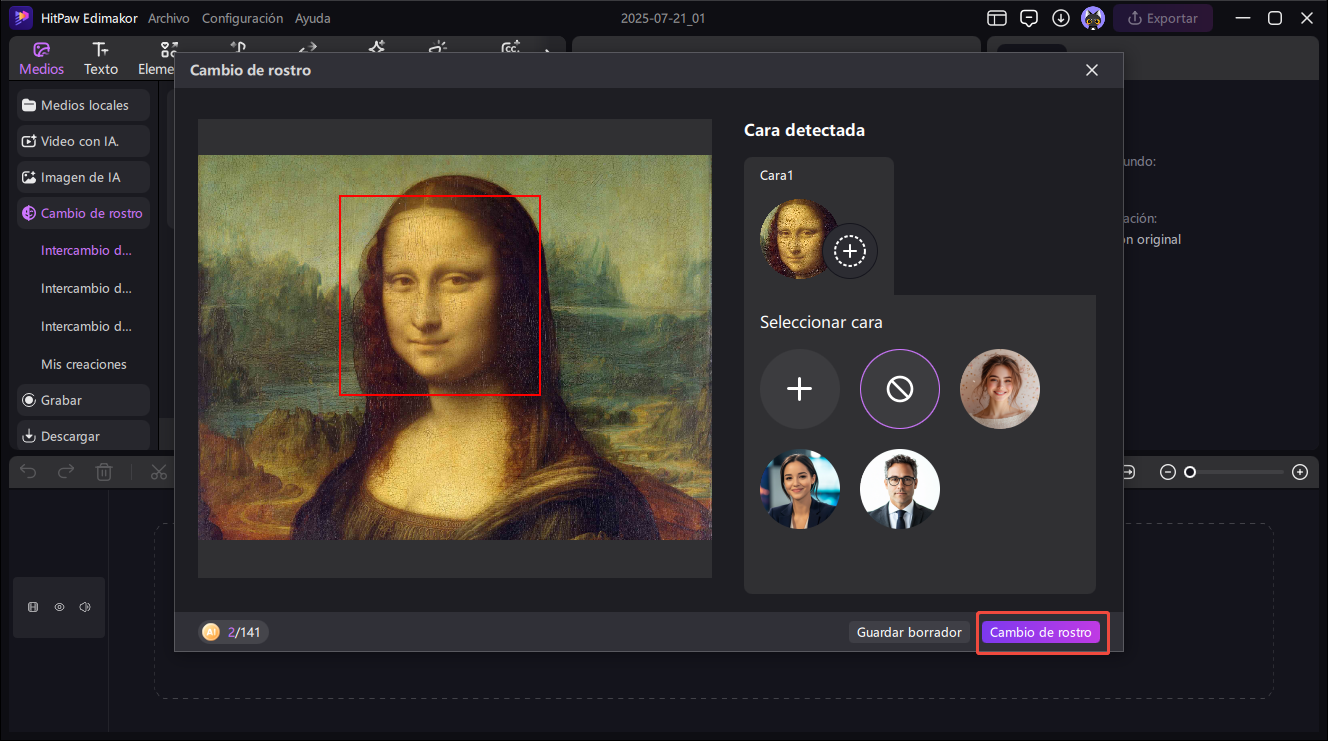Select the Descargar sidebar item

tap(84, 436)
